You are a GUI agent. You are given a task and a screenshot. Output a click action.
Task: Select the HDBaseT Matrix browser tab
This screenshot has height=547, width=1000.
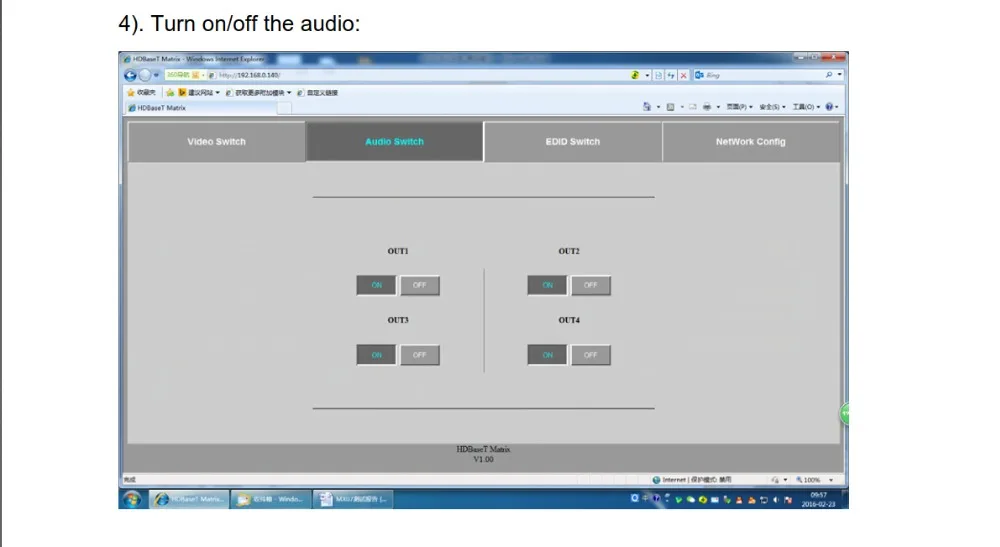(201, 108)
